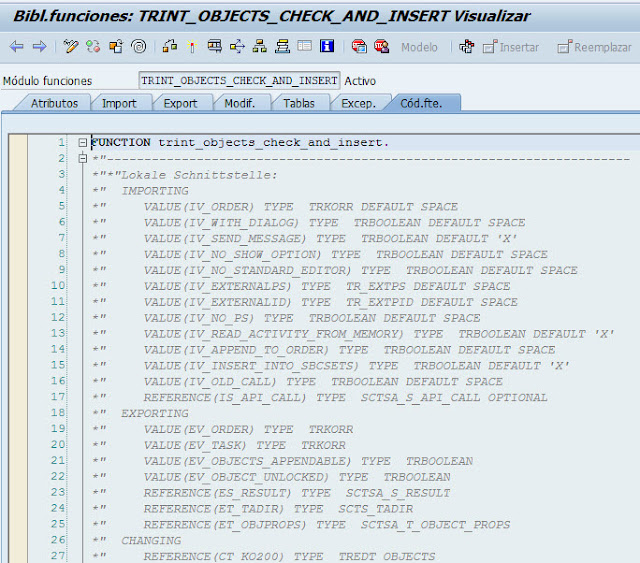Go back with the left arrow icon
Image resolution: width=640 pixels, height=563 pixels.
tap(16, 47)
